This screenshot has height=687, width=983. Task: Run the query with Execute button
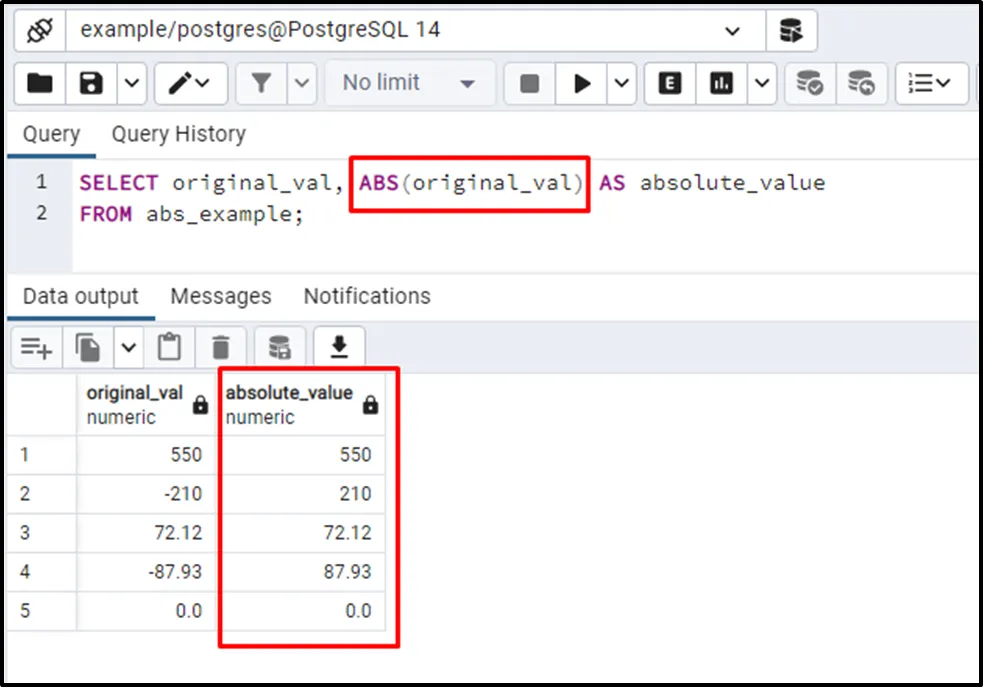point(582,84)
